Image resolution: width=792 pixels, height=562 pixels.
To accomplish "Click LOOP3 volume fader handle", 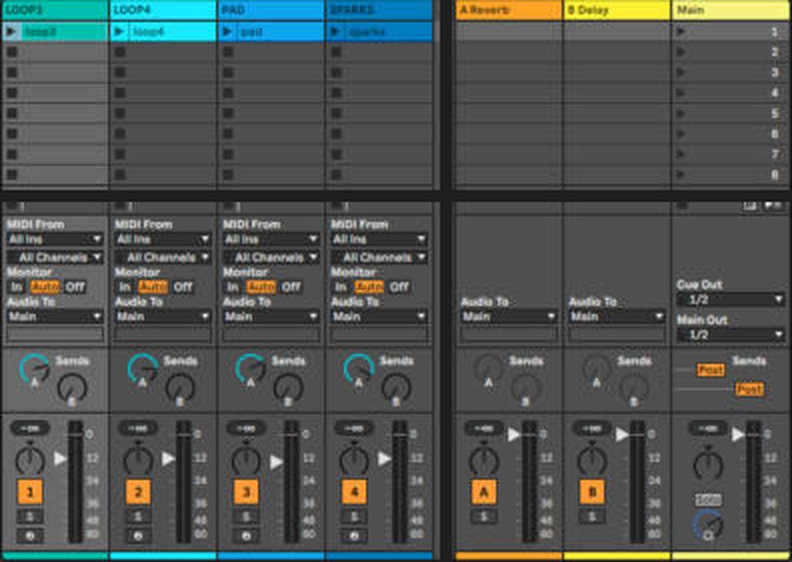I will pyautogui.click(x=60, y=458).
